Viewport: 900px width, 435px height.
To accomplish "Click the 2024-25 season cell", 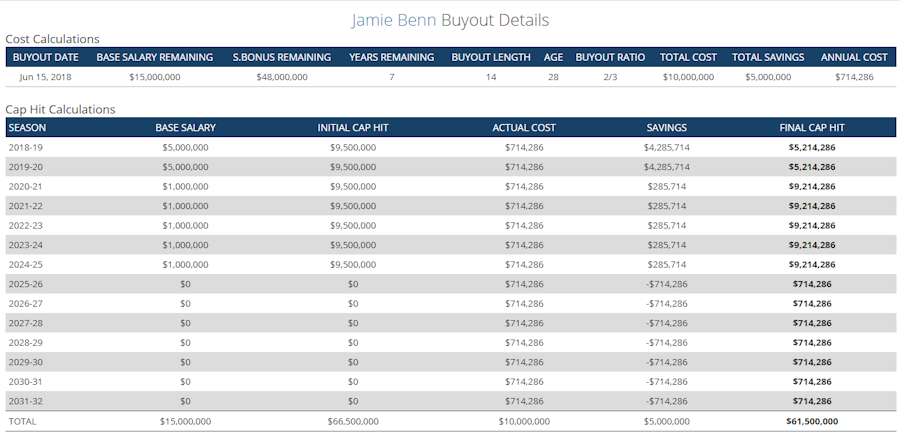I will click(25, 264).
